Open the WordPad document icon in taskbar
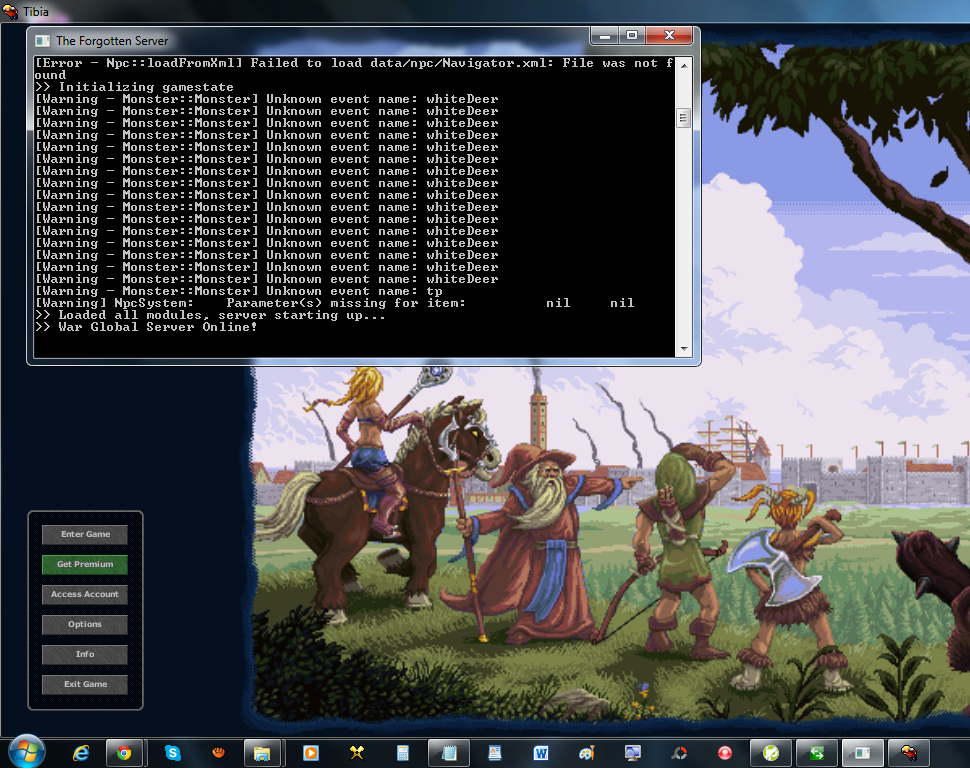 coord(495,753)
